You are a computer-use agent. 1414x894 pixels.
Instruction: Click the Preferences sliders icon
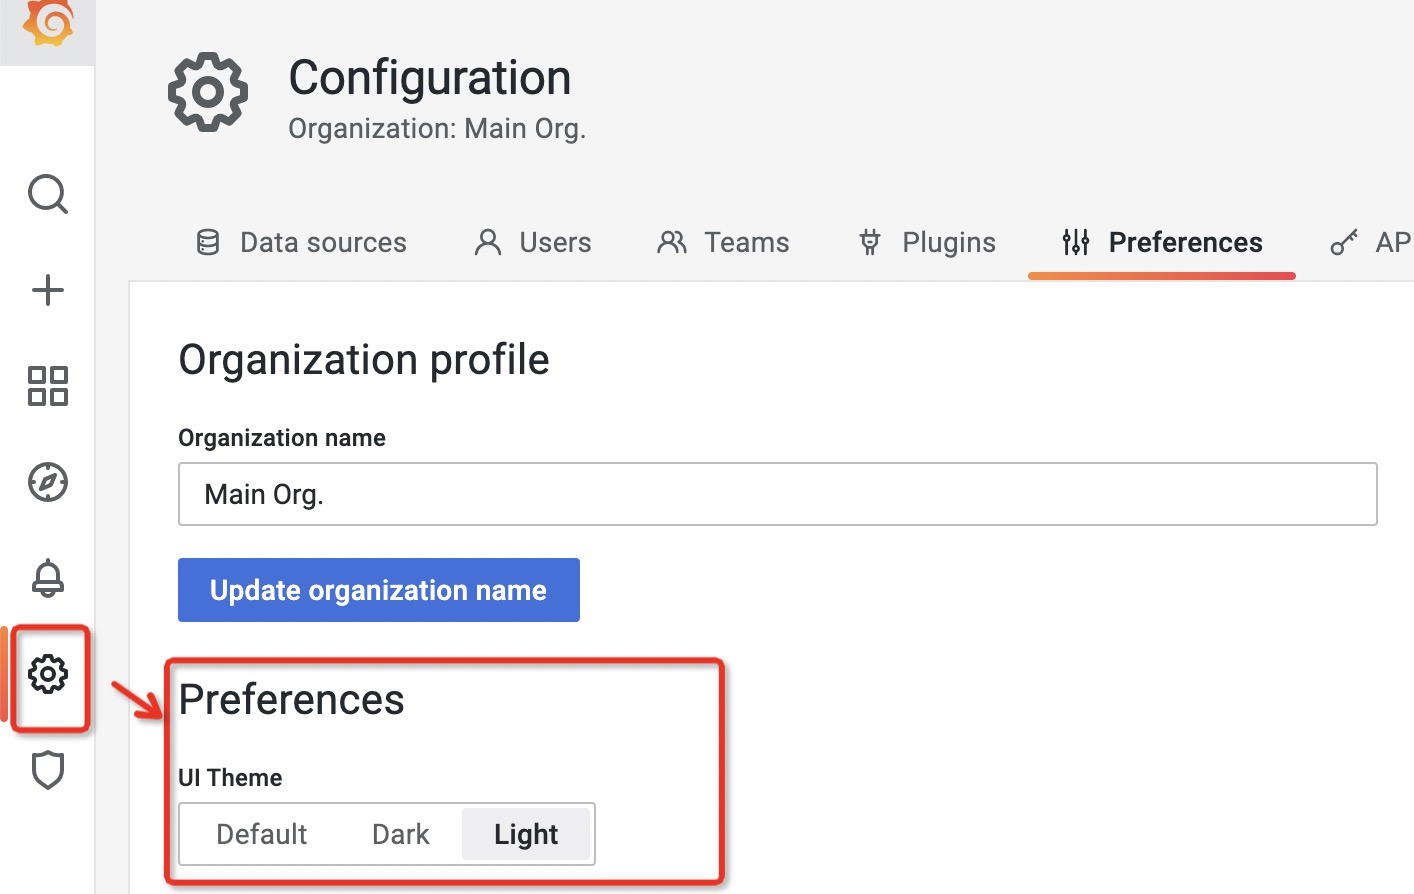coord(1076,242)
